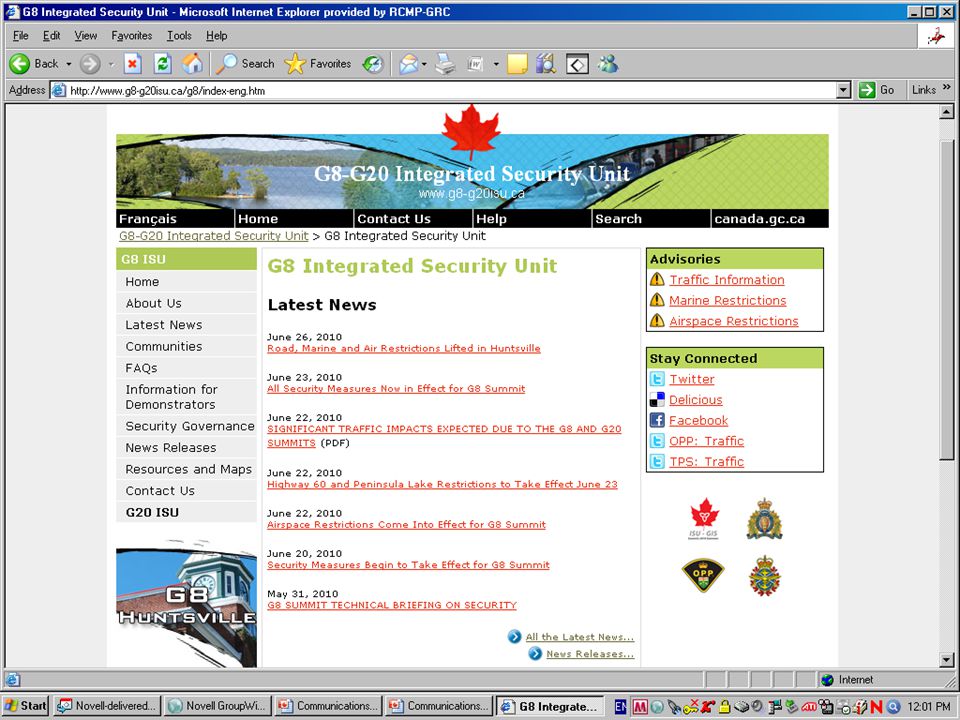This screenshot has width=960, height=720.
Task: Open Airspace Restrictions advisory link
Action: click(x=733, y=321)
